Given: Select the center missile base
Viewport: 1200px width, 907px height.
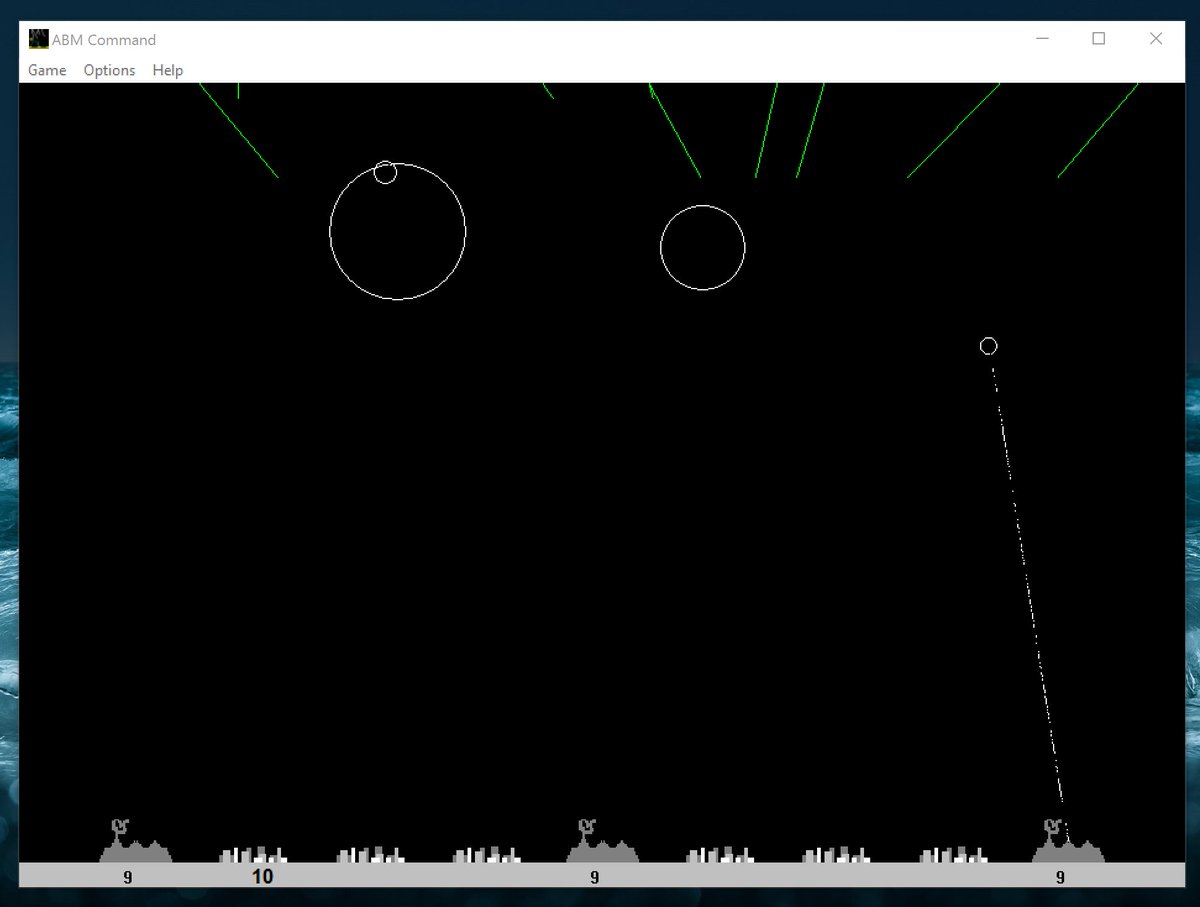Looking at the screenshot, I should pyautogui.click(x=602, y=842).
